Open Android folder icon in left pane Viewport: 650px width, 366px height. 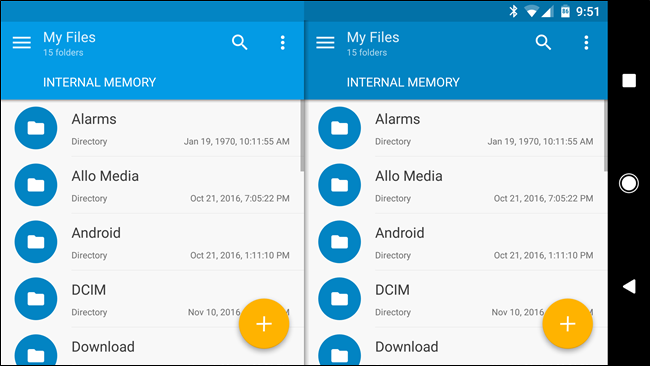coord(36,242)
